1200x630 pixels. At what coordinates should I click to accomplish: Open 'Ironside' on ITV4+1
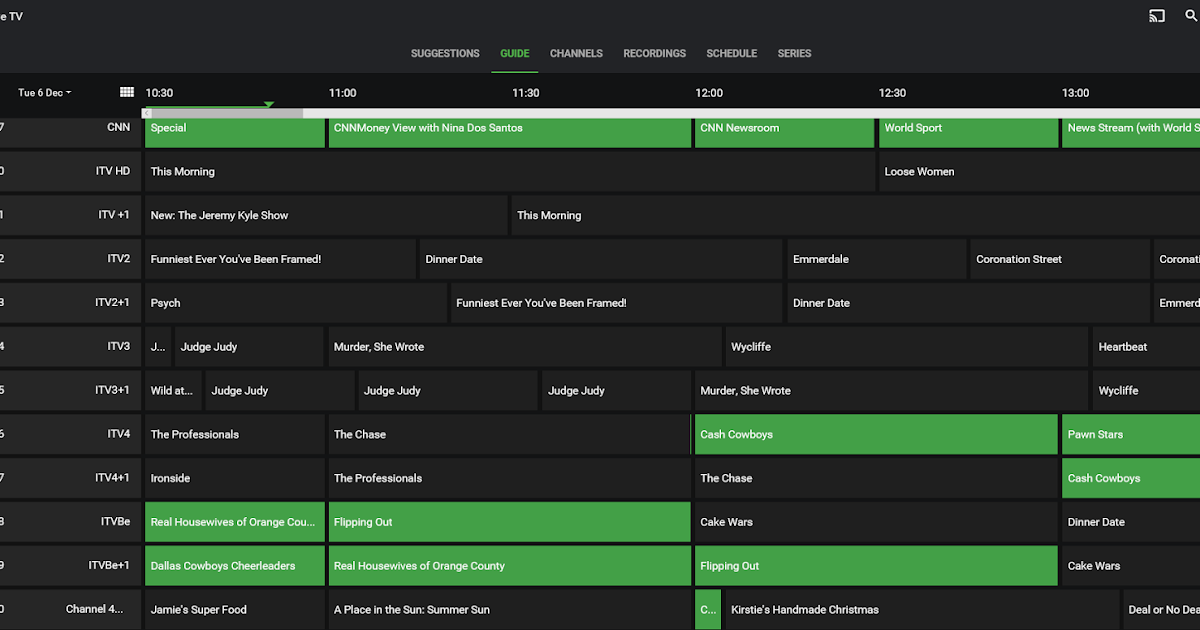click(x=235, y=478)
